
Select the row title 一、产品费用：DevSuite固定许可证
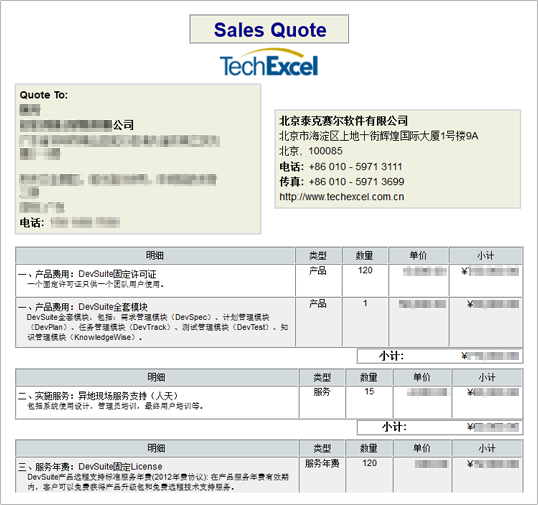[87, 274]
